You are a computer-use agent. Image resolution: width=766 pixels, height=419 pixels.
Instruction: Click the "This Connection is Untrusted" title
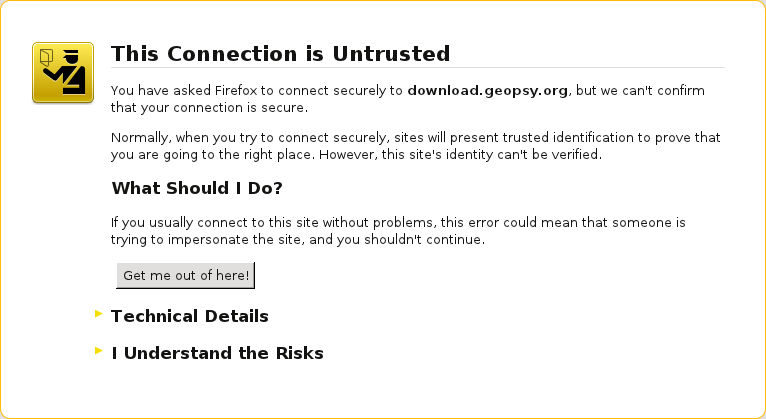(280, 53)
